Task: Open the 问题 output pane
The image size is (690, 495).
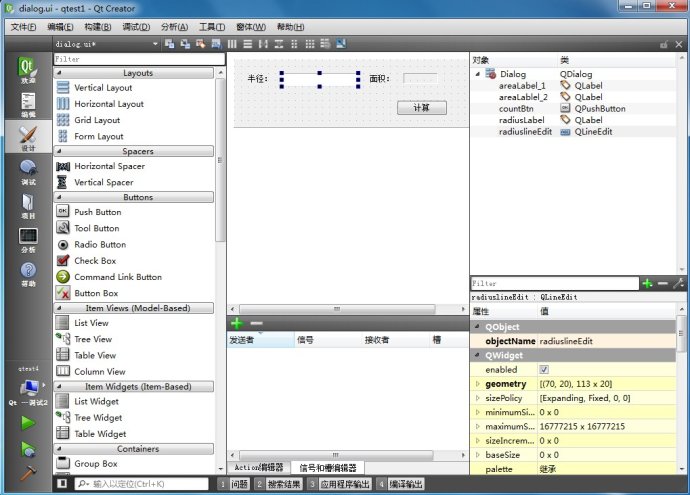Action: [235, 484]
